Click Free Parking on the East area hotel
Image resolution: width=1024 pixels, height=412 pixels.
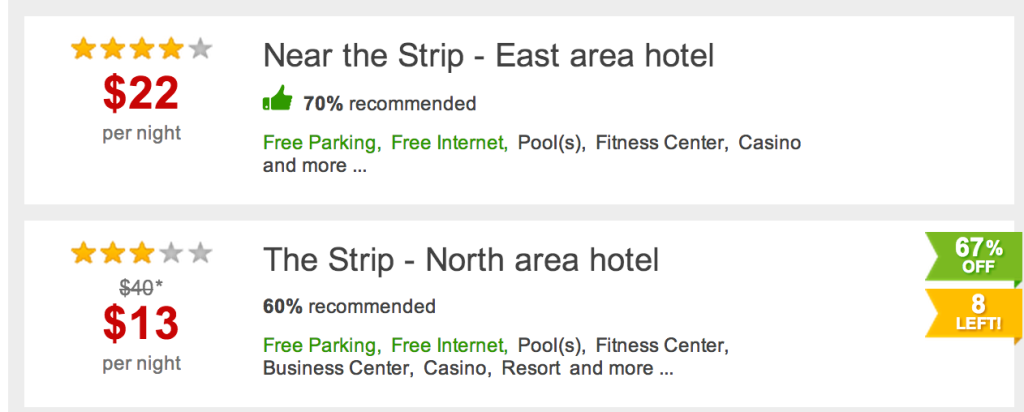(x=322, y=142)
